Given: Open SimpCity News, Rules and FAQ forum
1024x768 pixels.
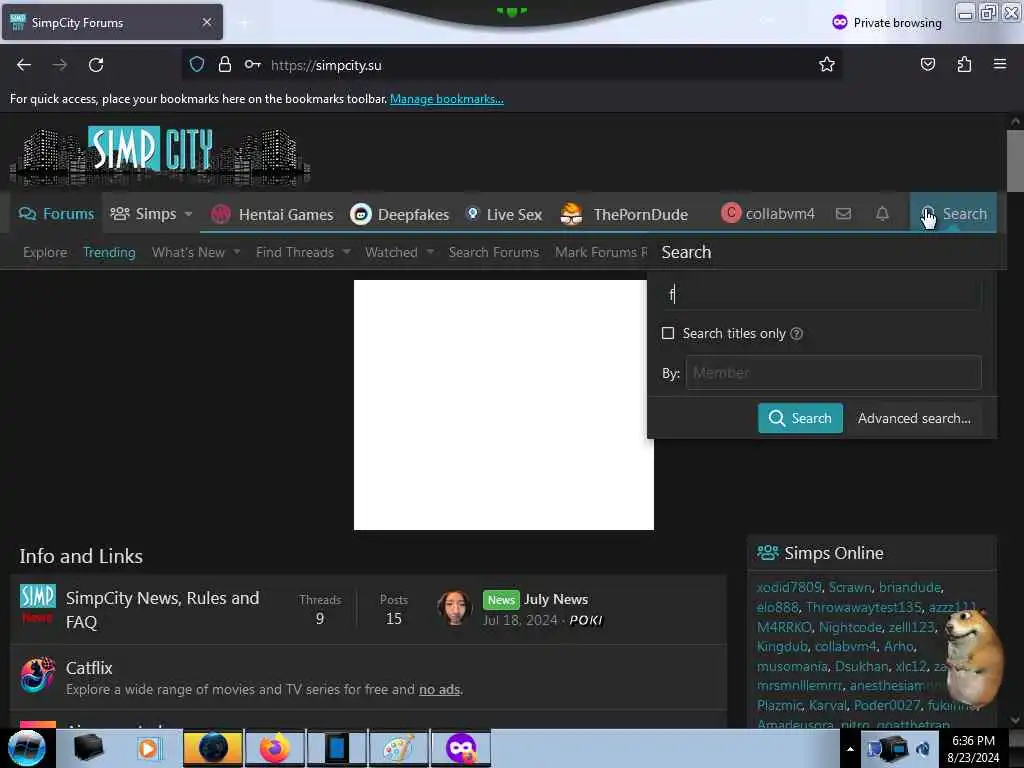Looking at the screenshot, I should 163,610.
